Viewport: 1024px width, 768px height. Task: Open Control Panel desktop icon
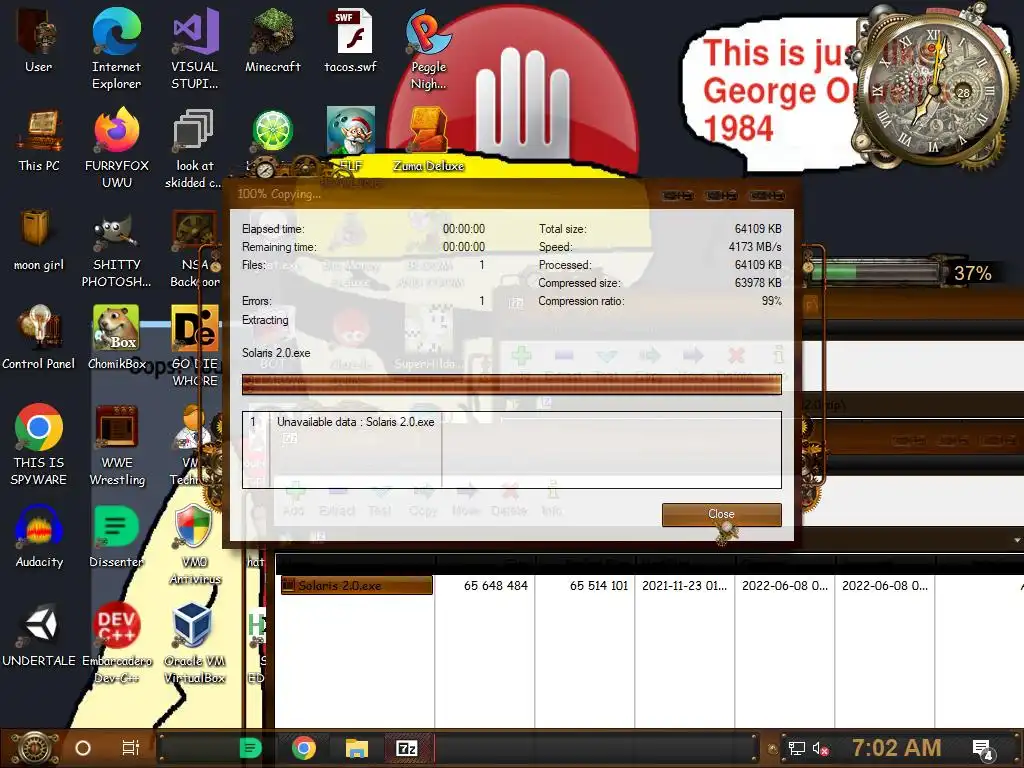click(39, 338)
